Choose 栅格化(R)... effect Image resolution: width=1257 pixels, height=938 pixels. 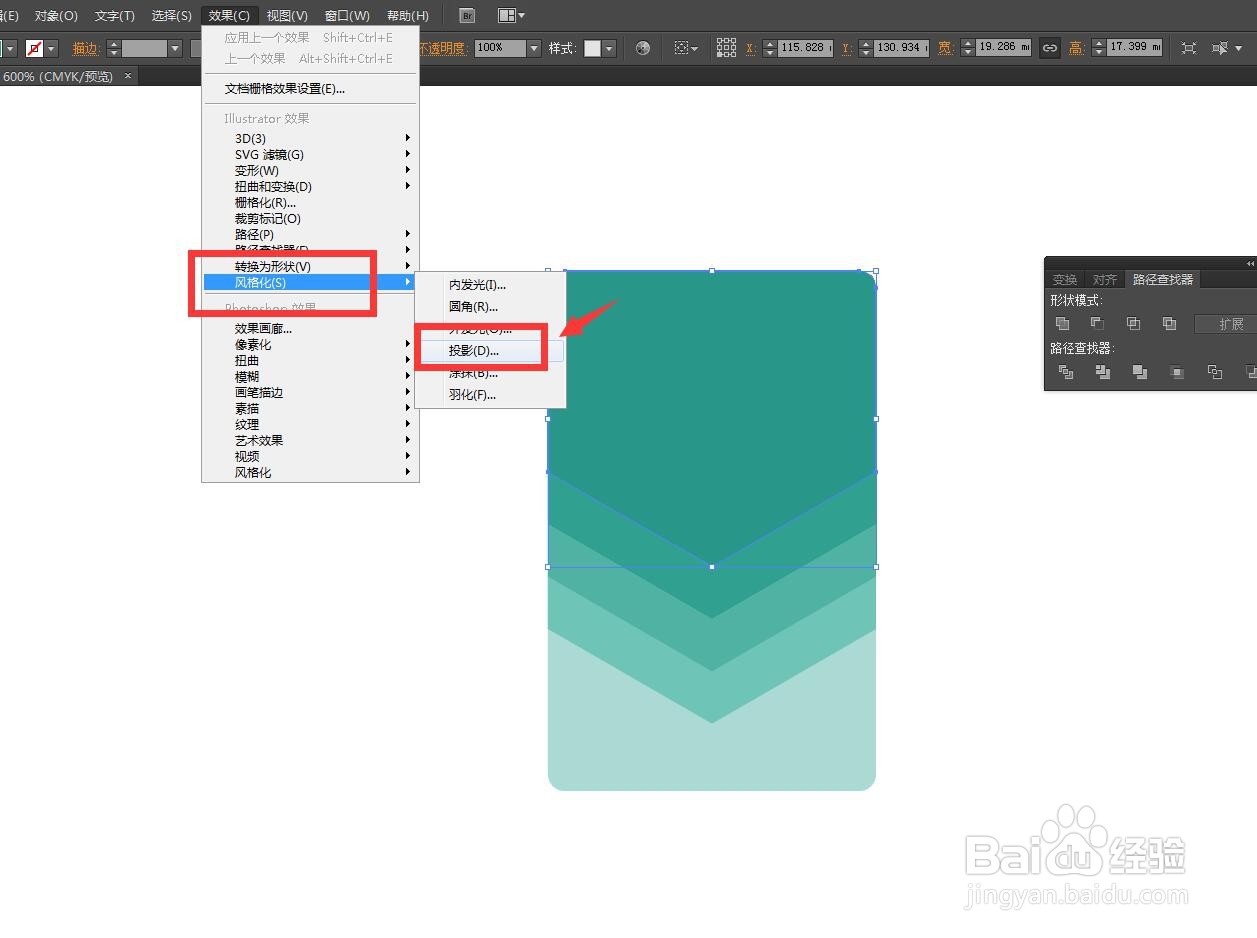click(310, 202)
